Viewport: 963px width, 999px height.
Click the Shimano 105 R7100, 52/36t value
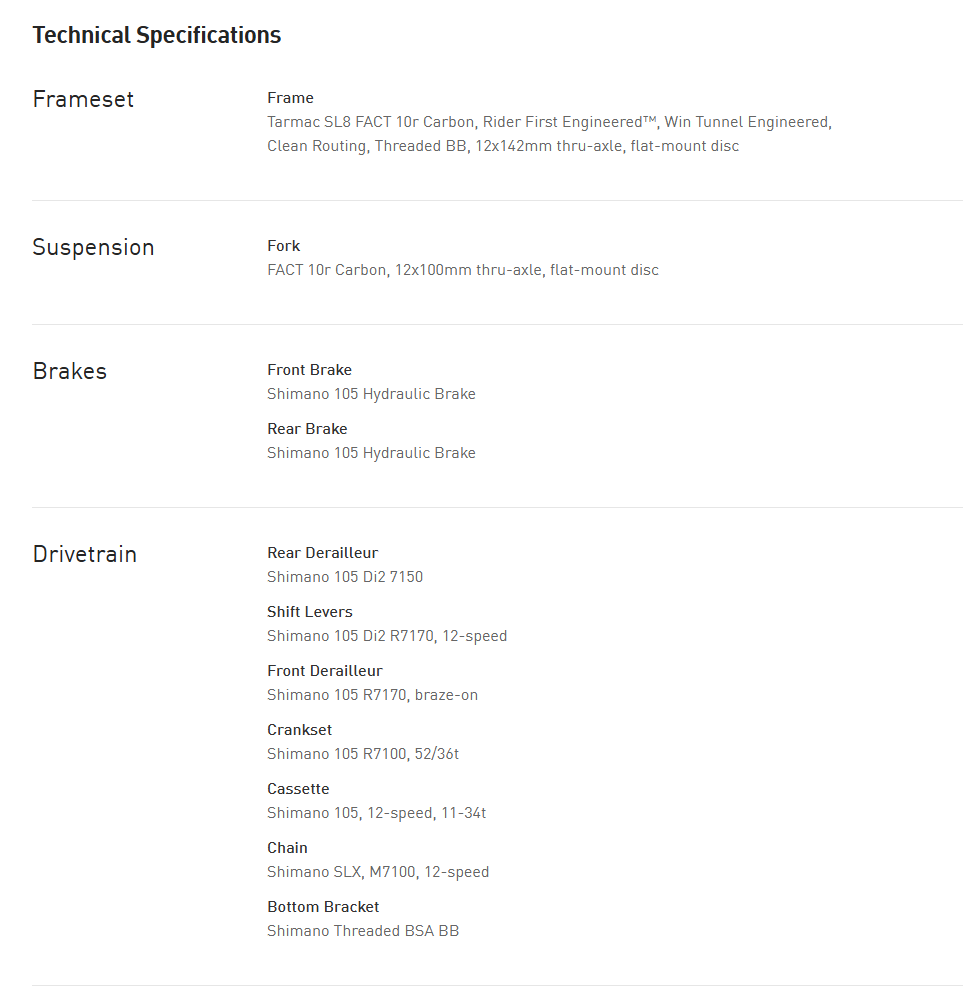click(362, 754)
